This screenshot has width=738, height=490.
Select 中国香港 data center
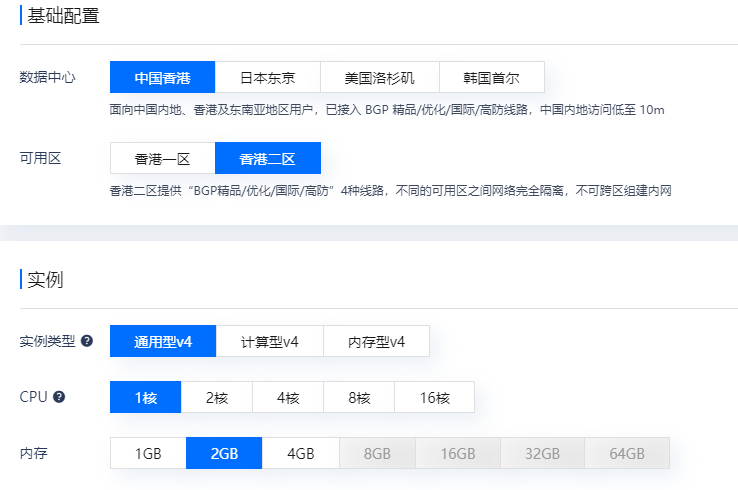[162, 77]
